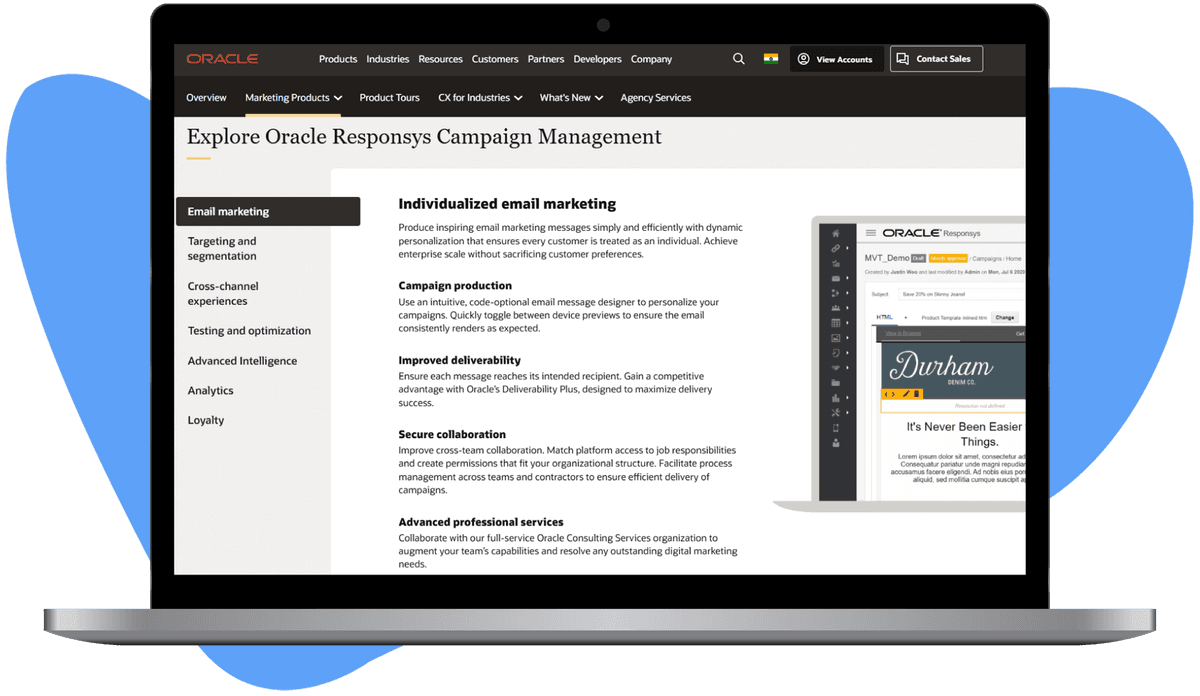Select Products in the Oracle navigation menu

[x=338, y=58]
